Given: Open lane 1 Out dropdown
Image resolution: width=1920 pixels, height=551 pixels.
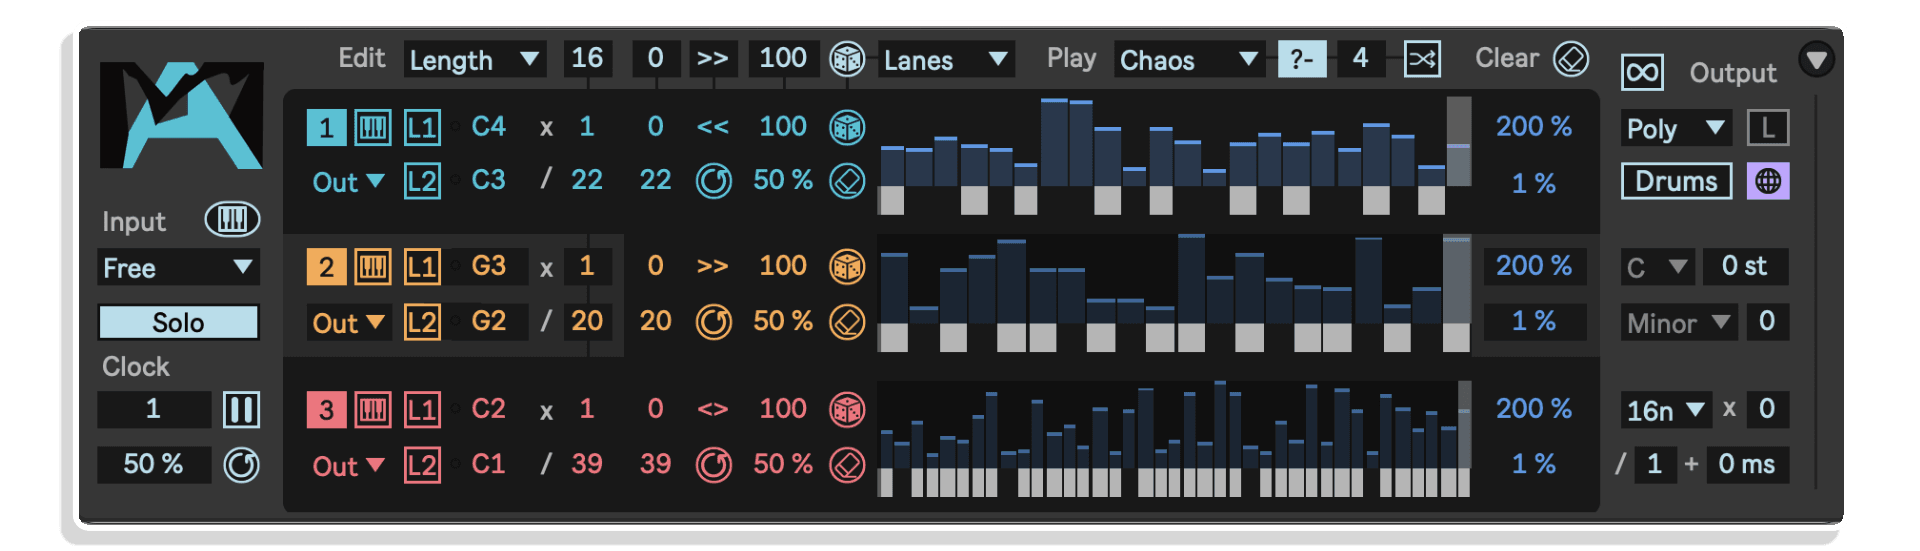Looking at the screenshot, I should (x=348, y=182).
